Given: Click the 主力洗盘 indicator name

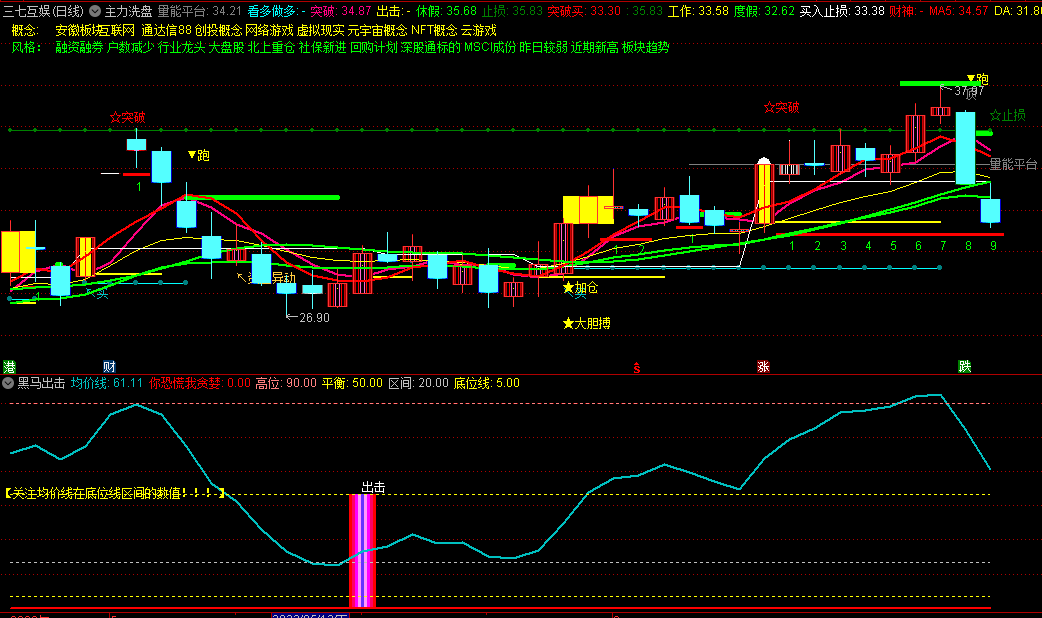Looking at the screenshot, I should (128, 11).
